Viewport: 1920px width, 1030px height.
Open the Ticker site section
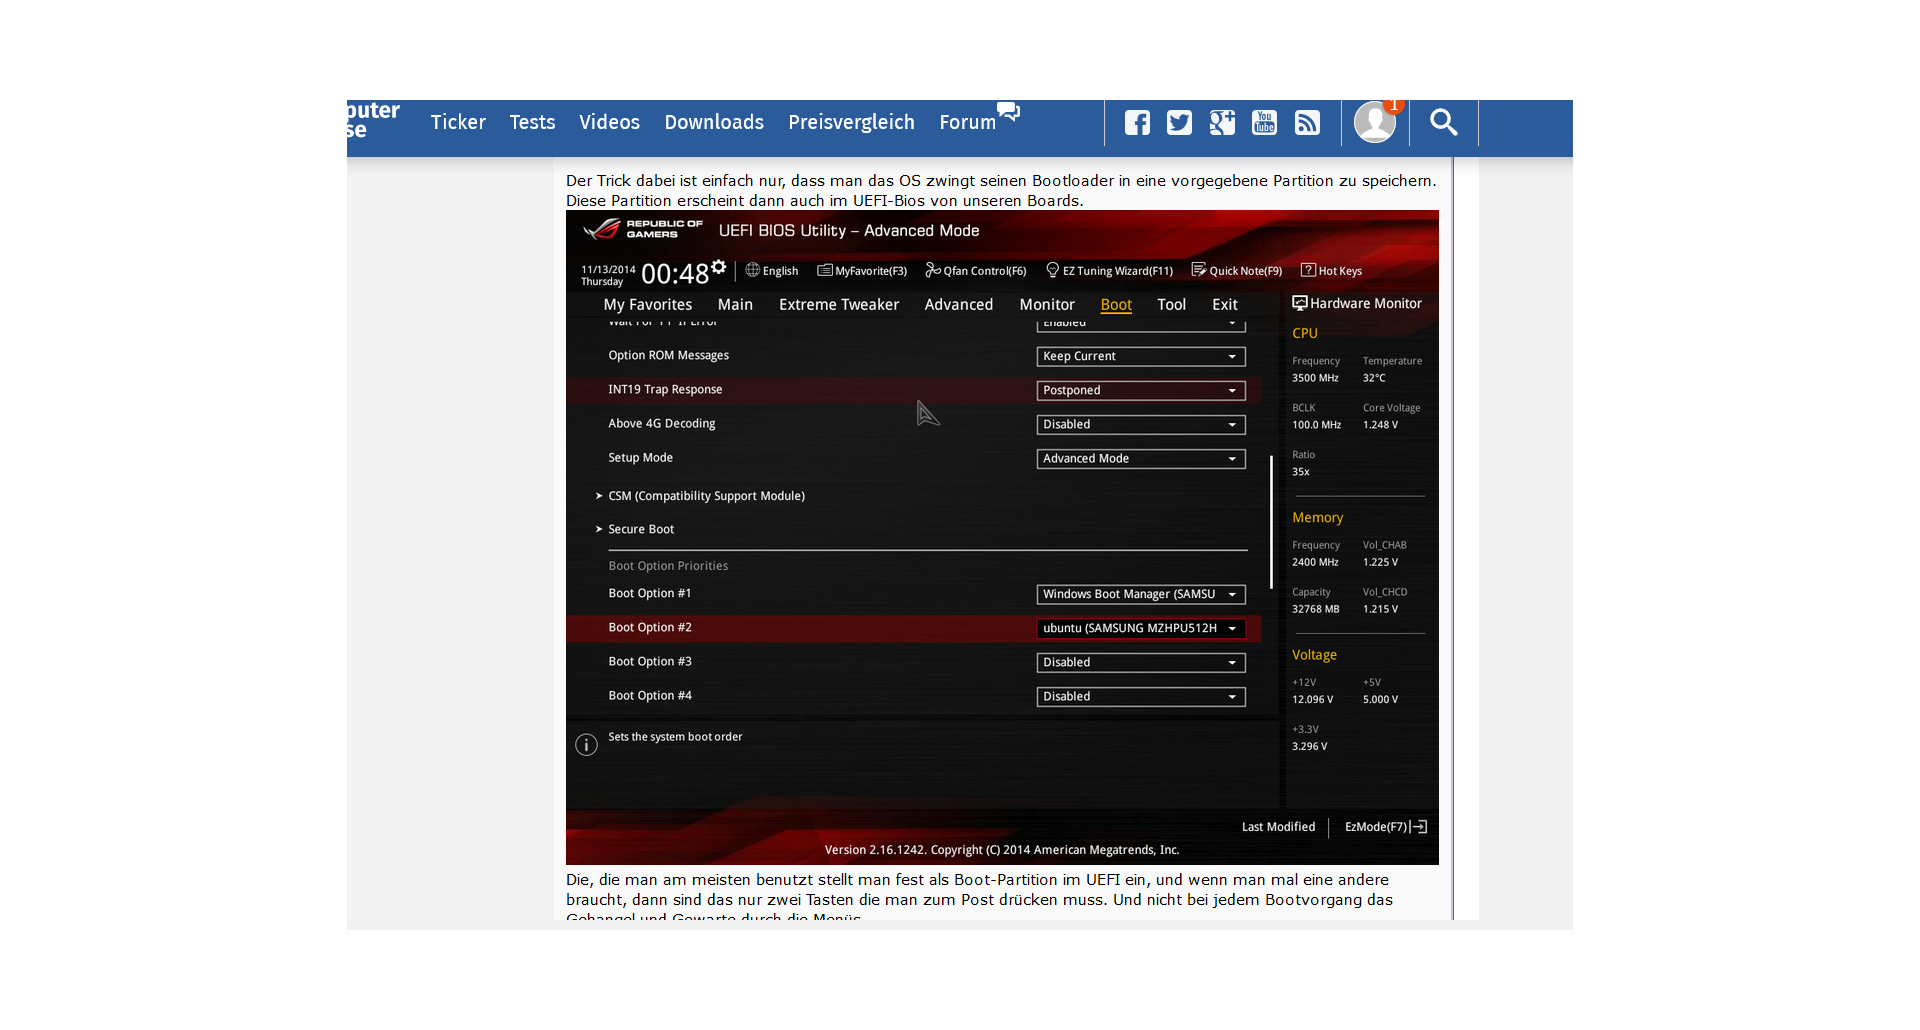[458, 122]
